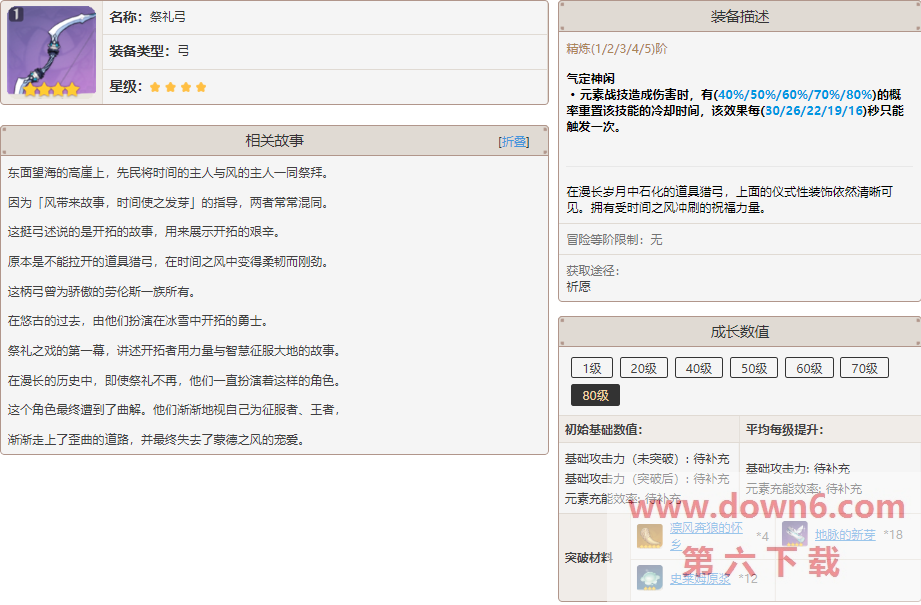Click the 史莱姆原浆 material icon
This screenshot has height=605, width=921.
click(x=650, y=578)
